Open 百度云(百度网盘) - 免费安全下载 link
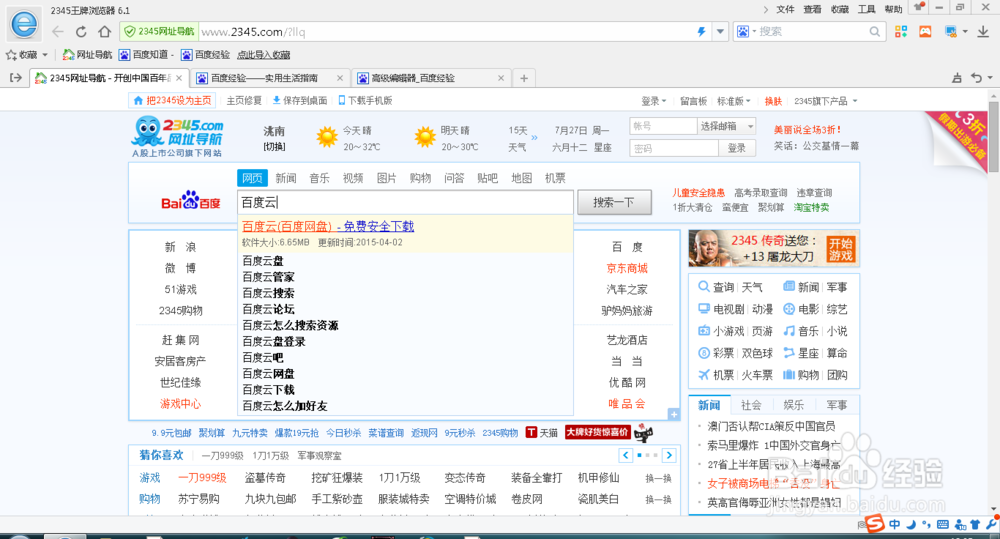The height and width of the screenshot is (539, 1000). point(328,226)
